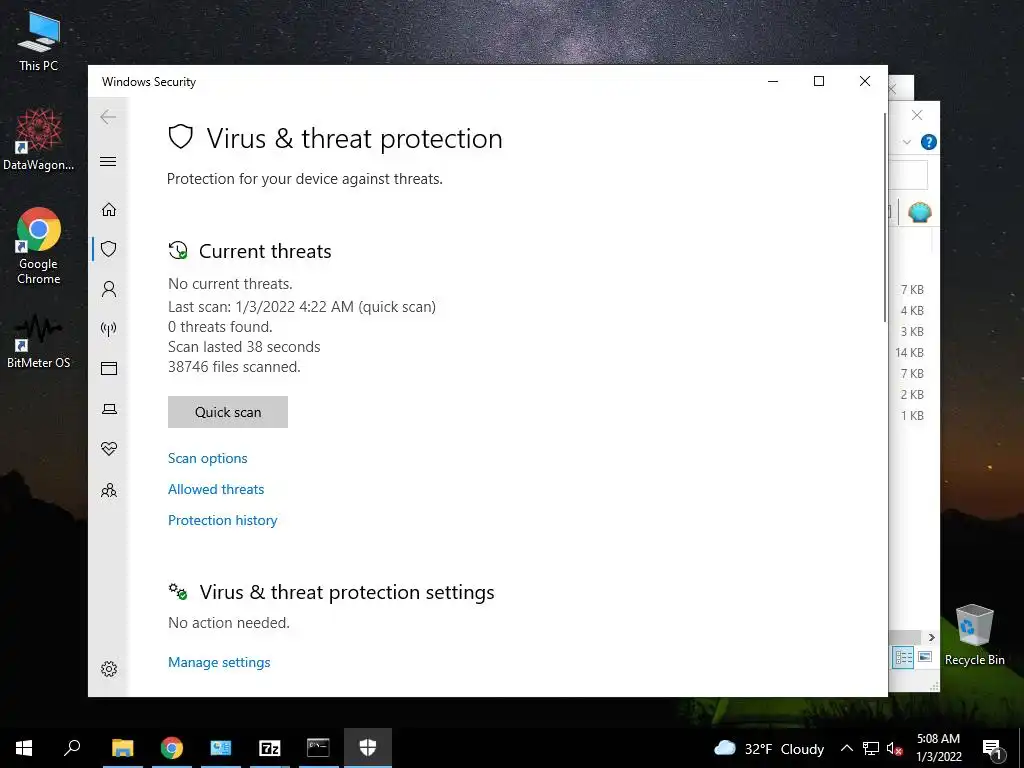Open File Explorer from taskbar
This screenshot has width=1024, height=768.
coord(122,748)
